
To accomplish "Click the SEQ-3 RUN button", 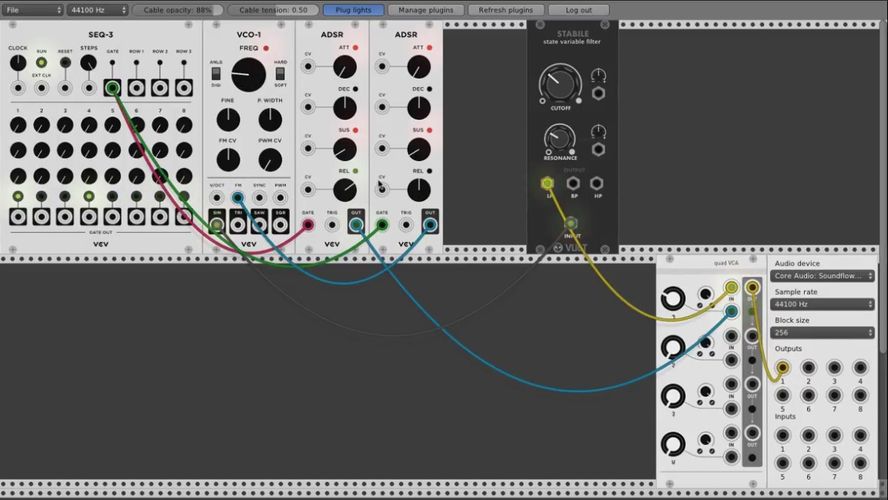I will 42,62.
